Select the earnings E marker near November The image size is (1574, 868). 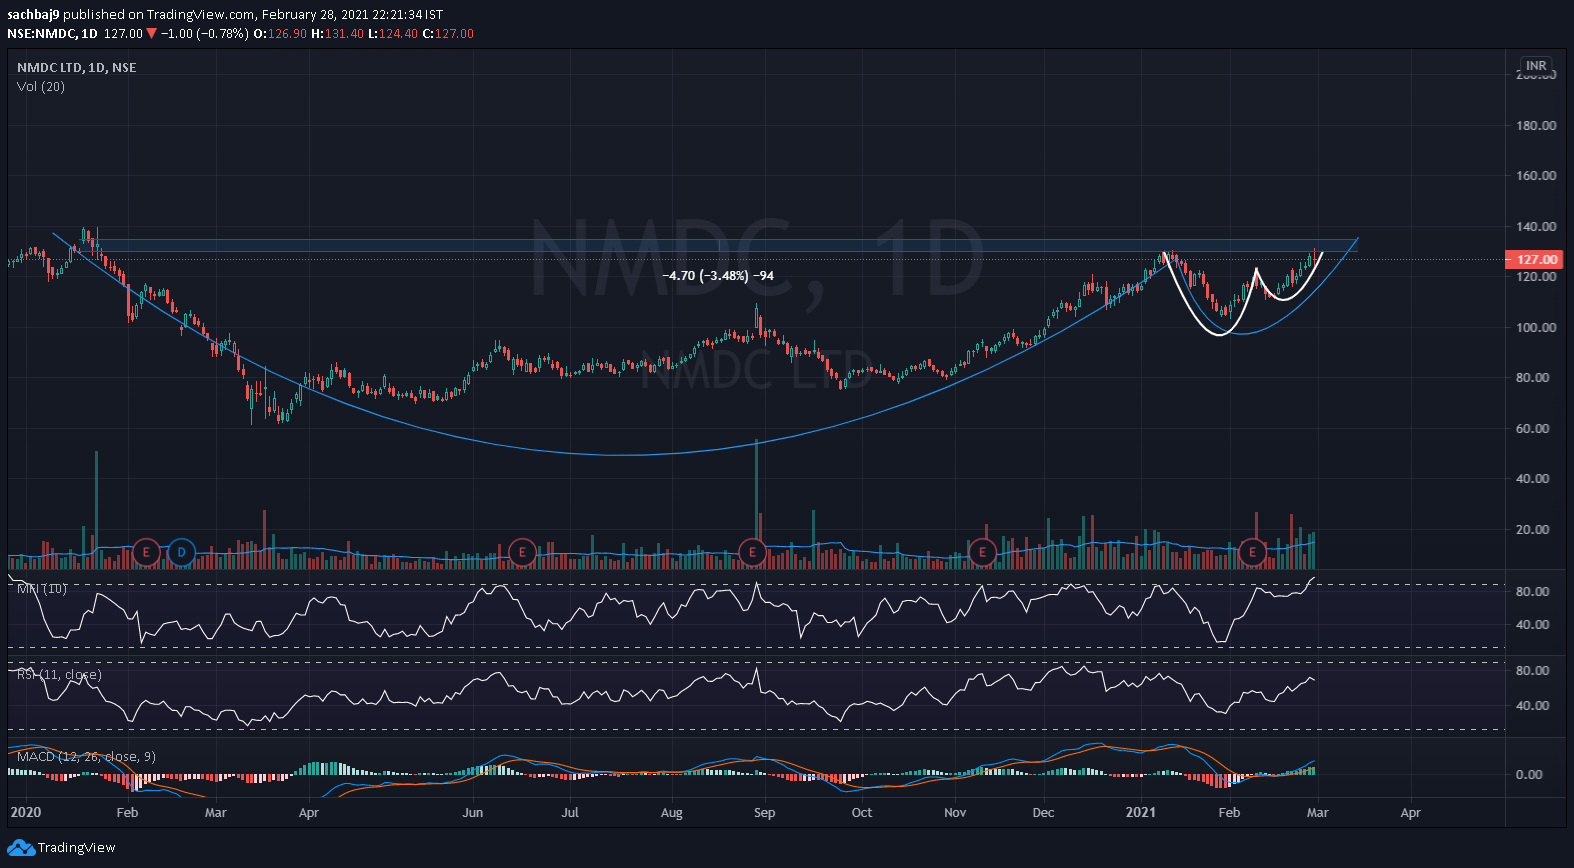pyautogui.click(x=983, y=552)
